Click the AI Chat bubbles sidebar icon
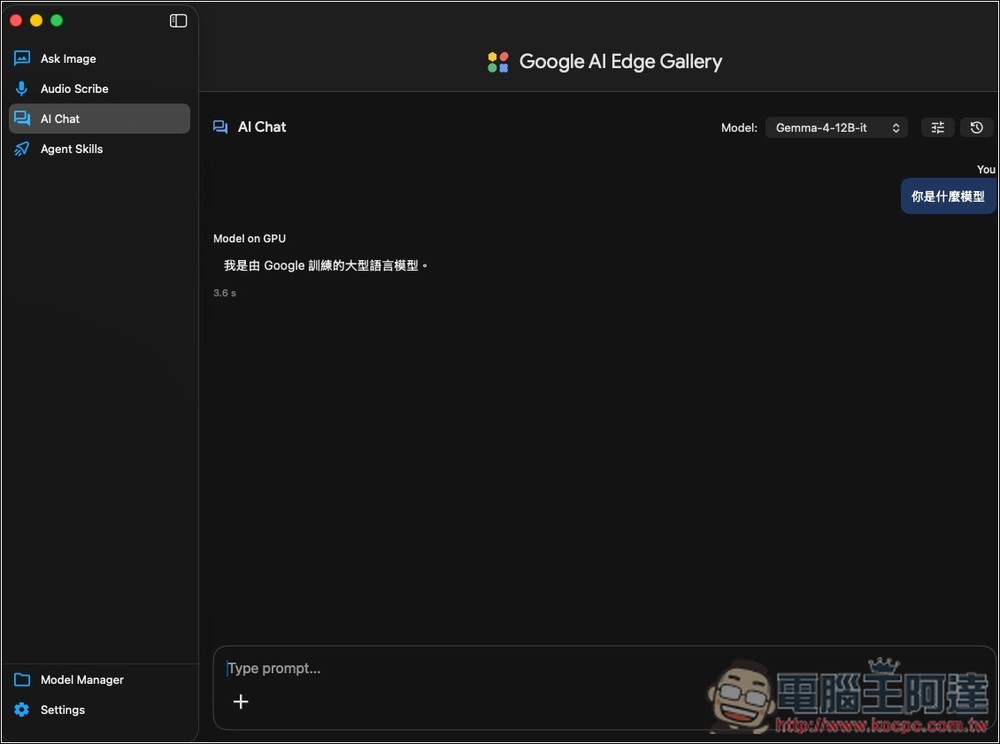 [x=22, y=119]
